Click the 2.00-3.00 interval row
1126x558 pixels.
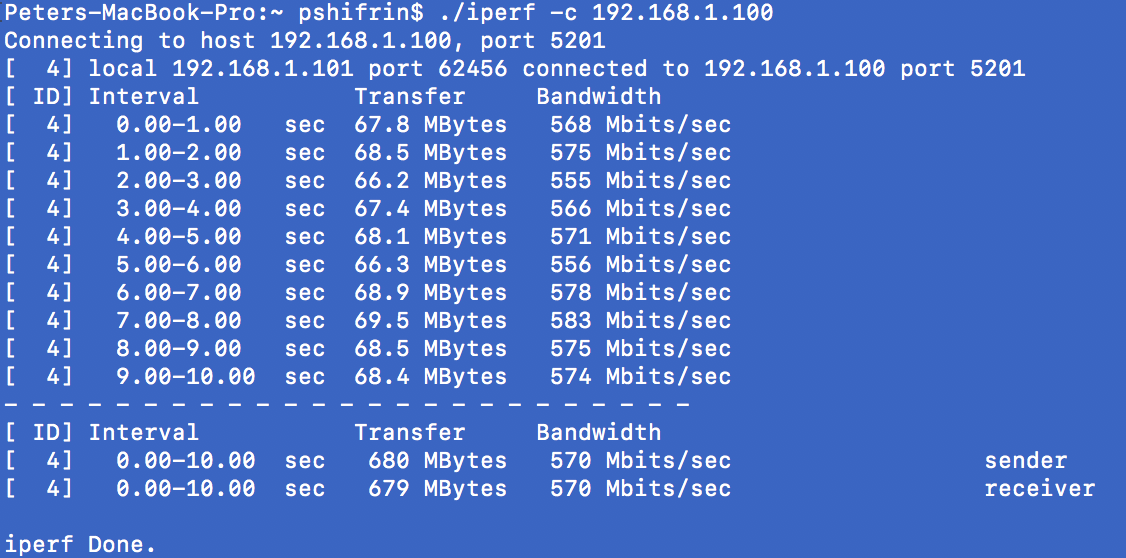pos(368,181)
